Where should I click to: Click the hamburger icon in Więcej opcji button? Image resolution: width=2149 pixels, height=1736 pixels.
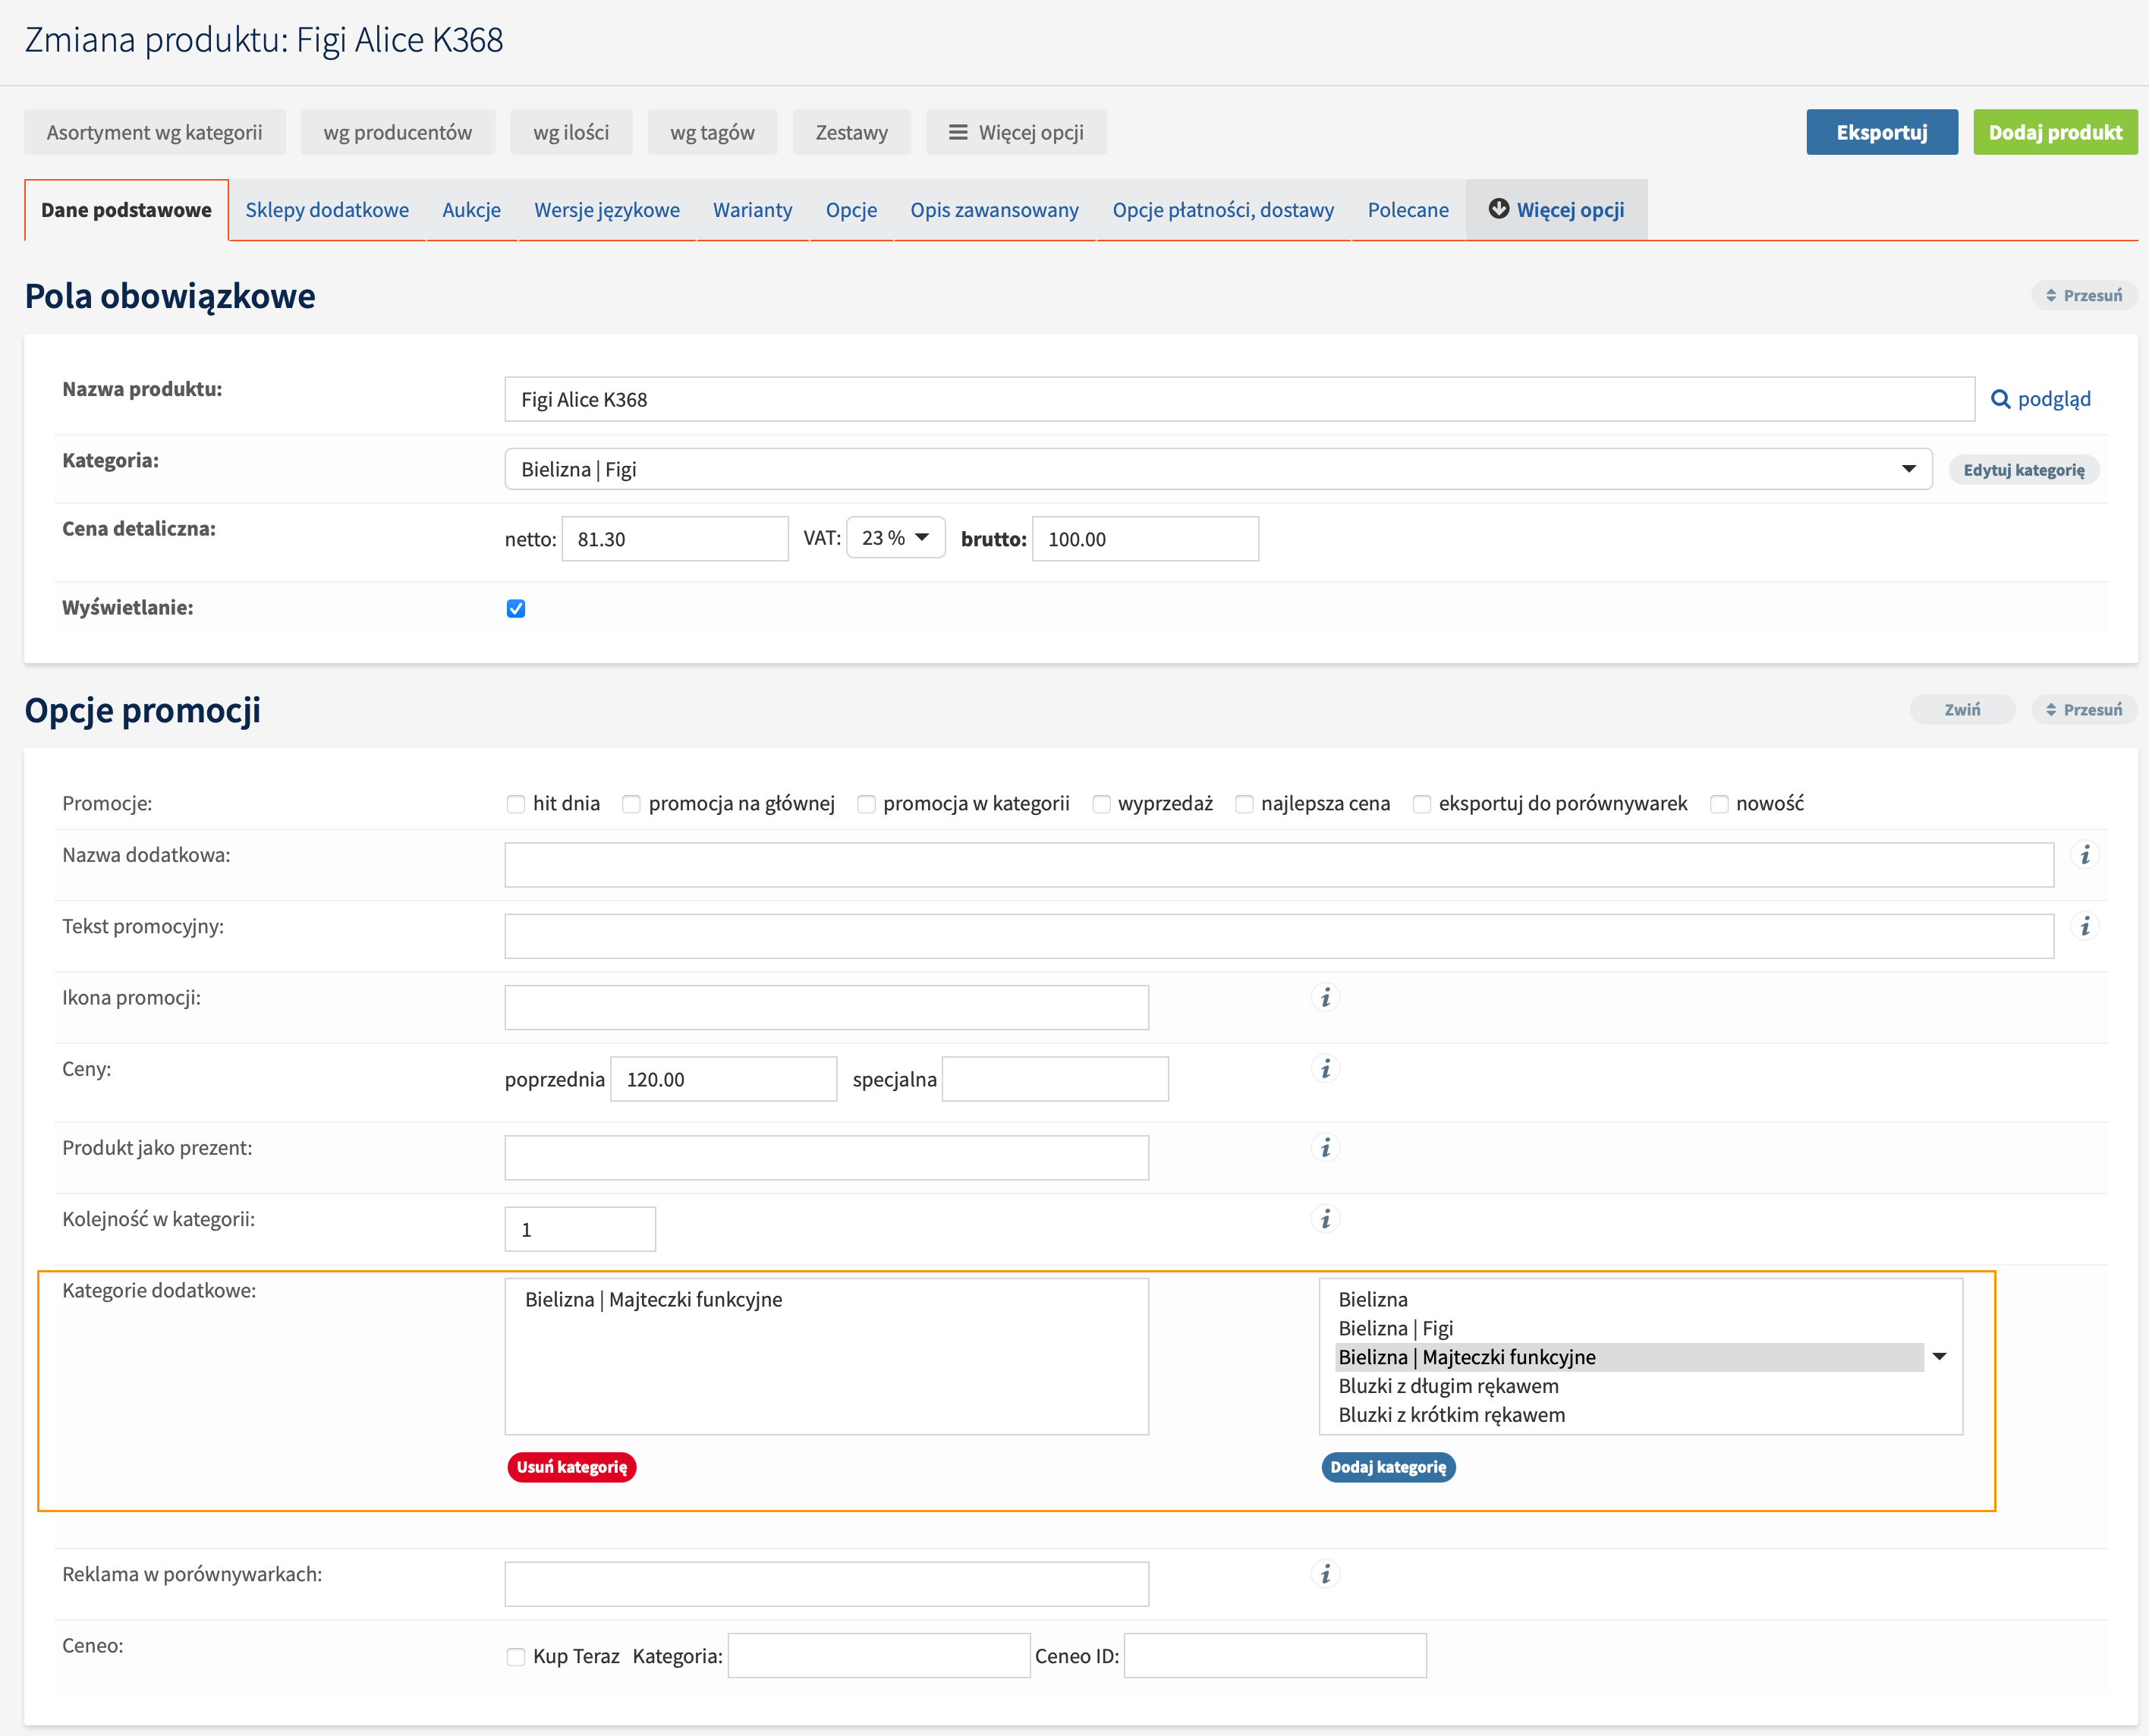957,132
